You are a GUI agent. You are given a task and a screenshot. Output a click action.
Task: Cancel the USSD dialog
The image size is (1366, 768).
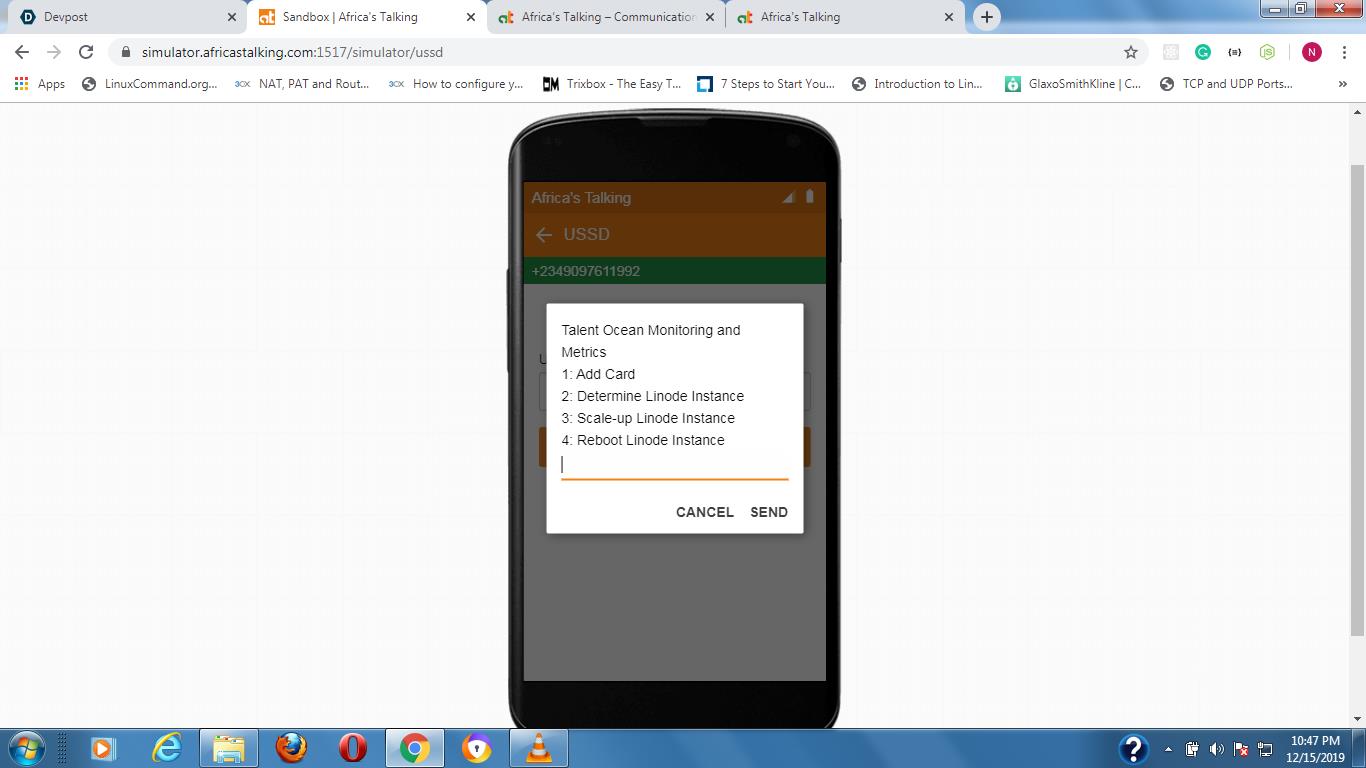click(x=705, y=512)
